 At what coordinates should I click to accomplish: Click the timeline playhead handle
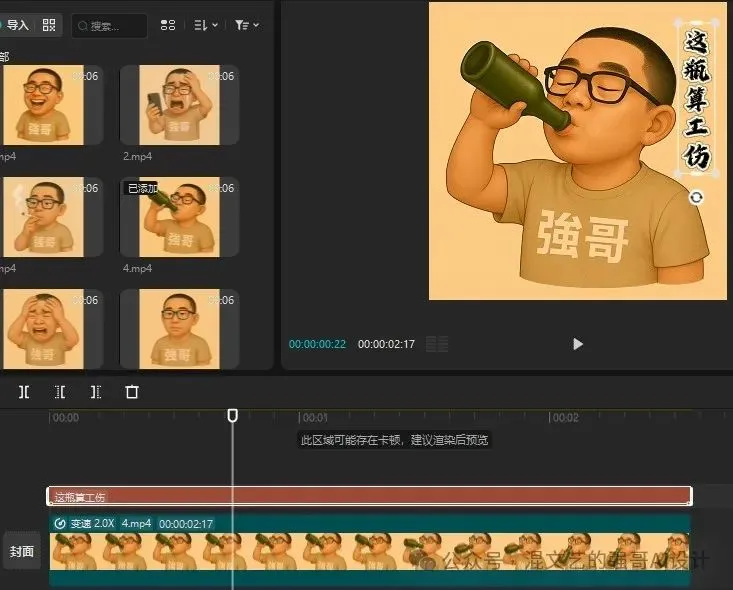point(232,415)
